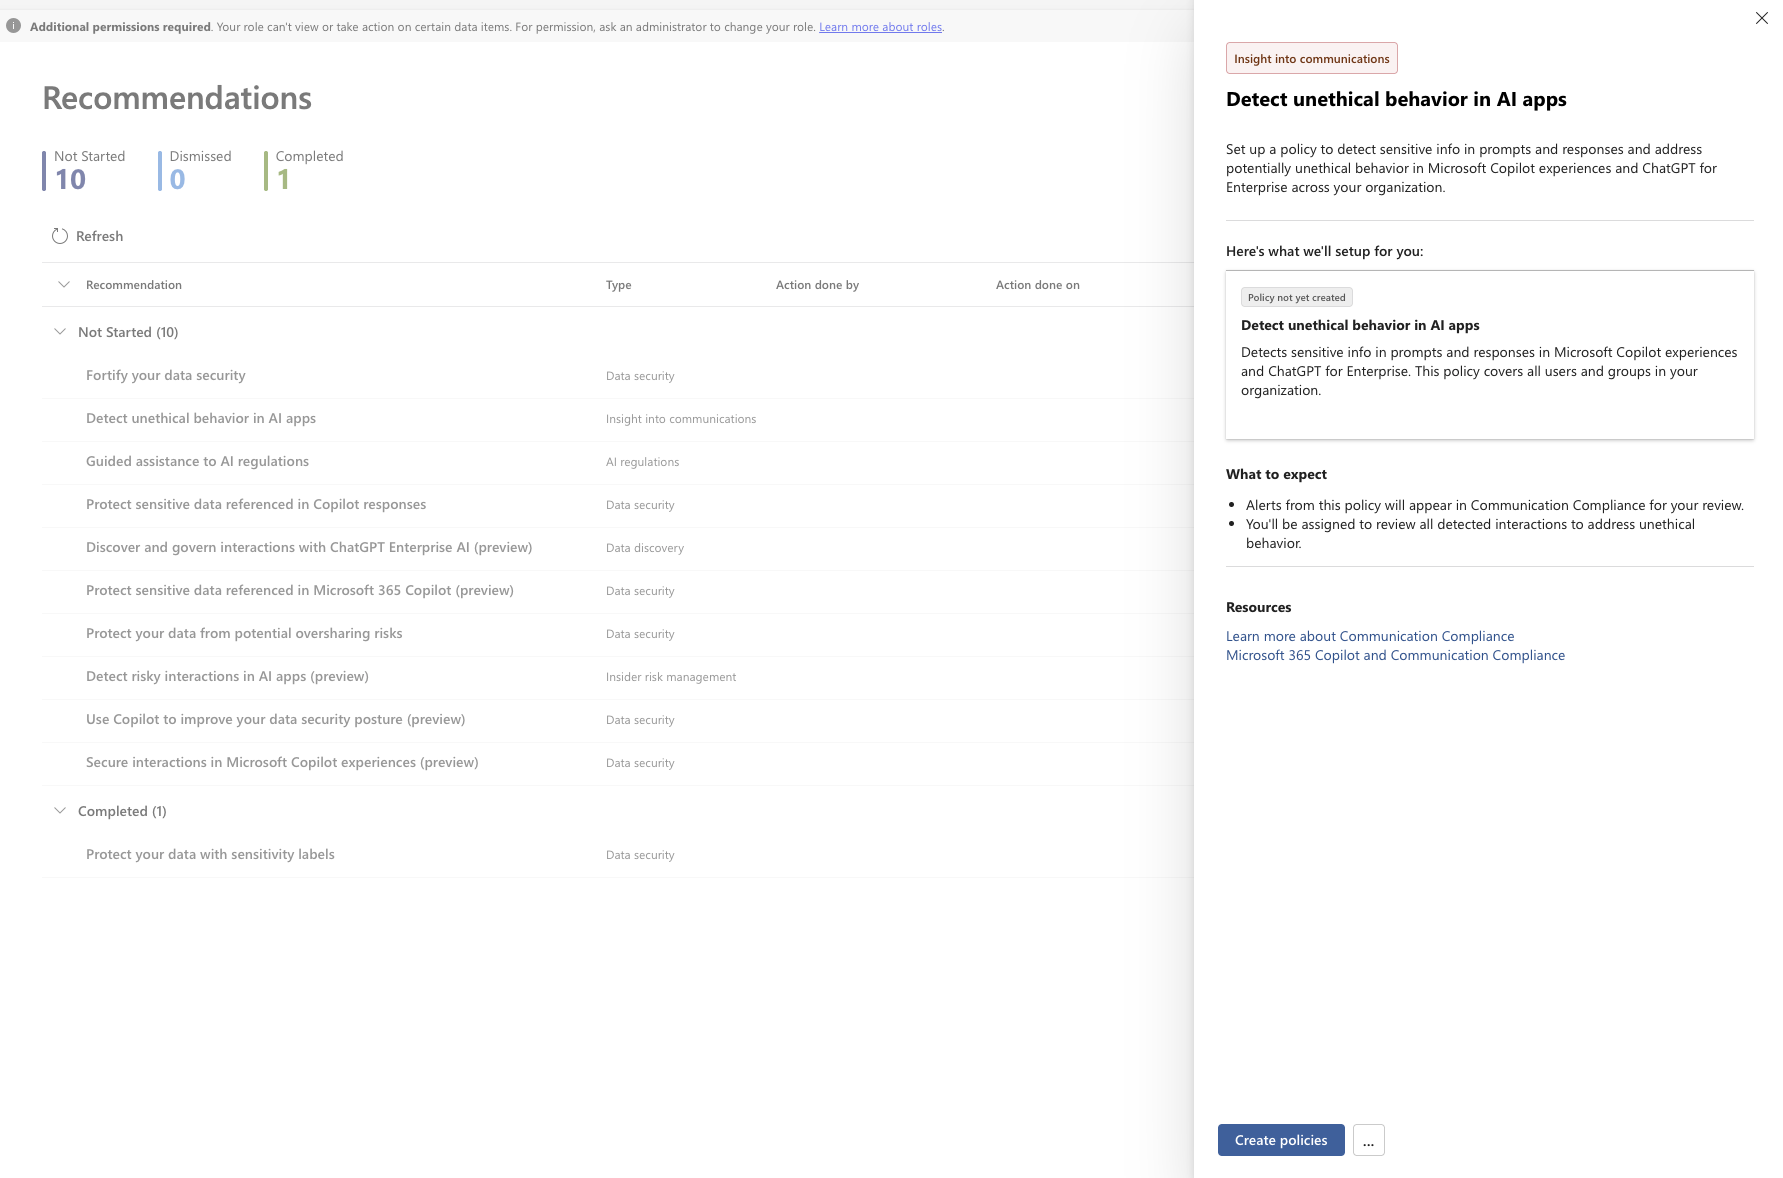Viewport: 1783px width, 1178px height.
Task: Collapse the Not Started (10) group
Action: coord(60,332)
